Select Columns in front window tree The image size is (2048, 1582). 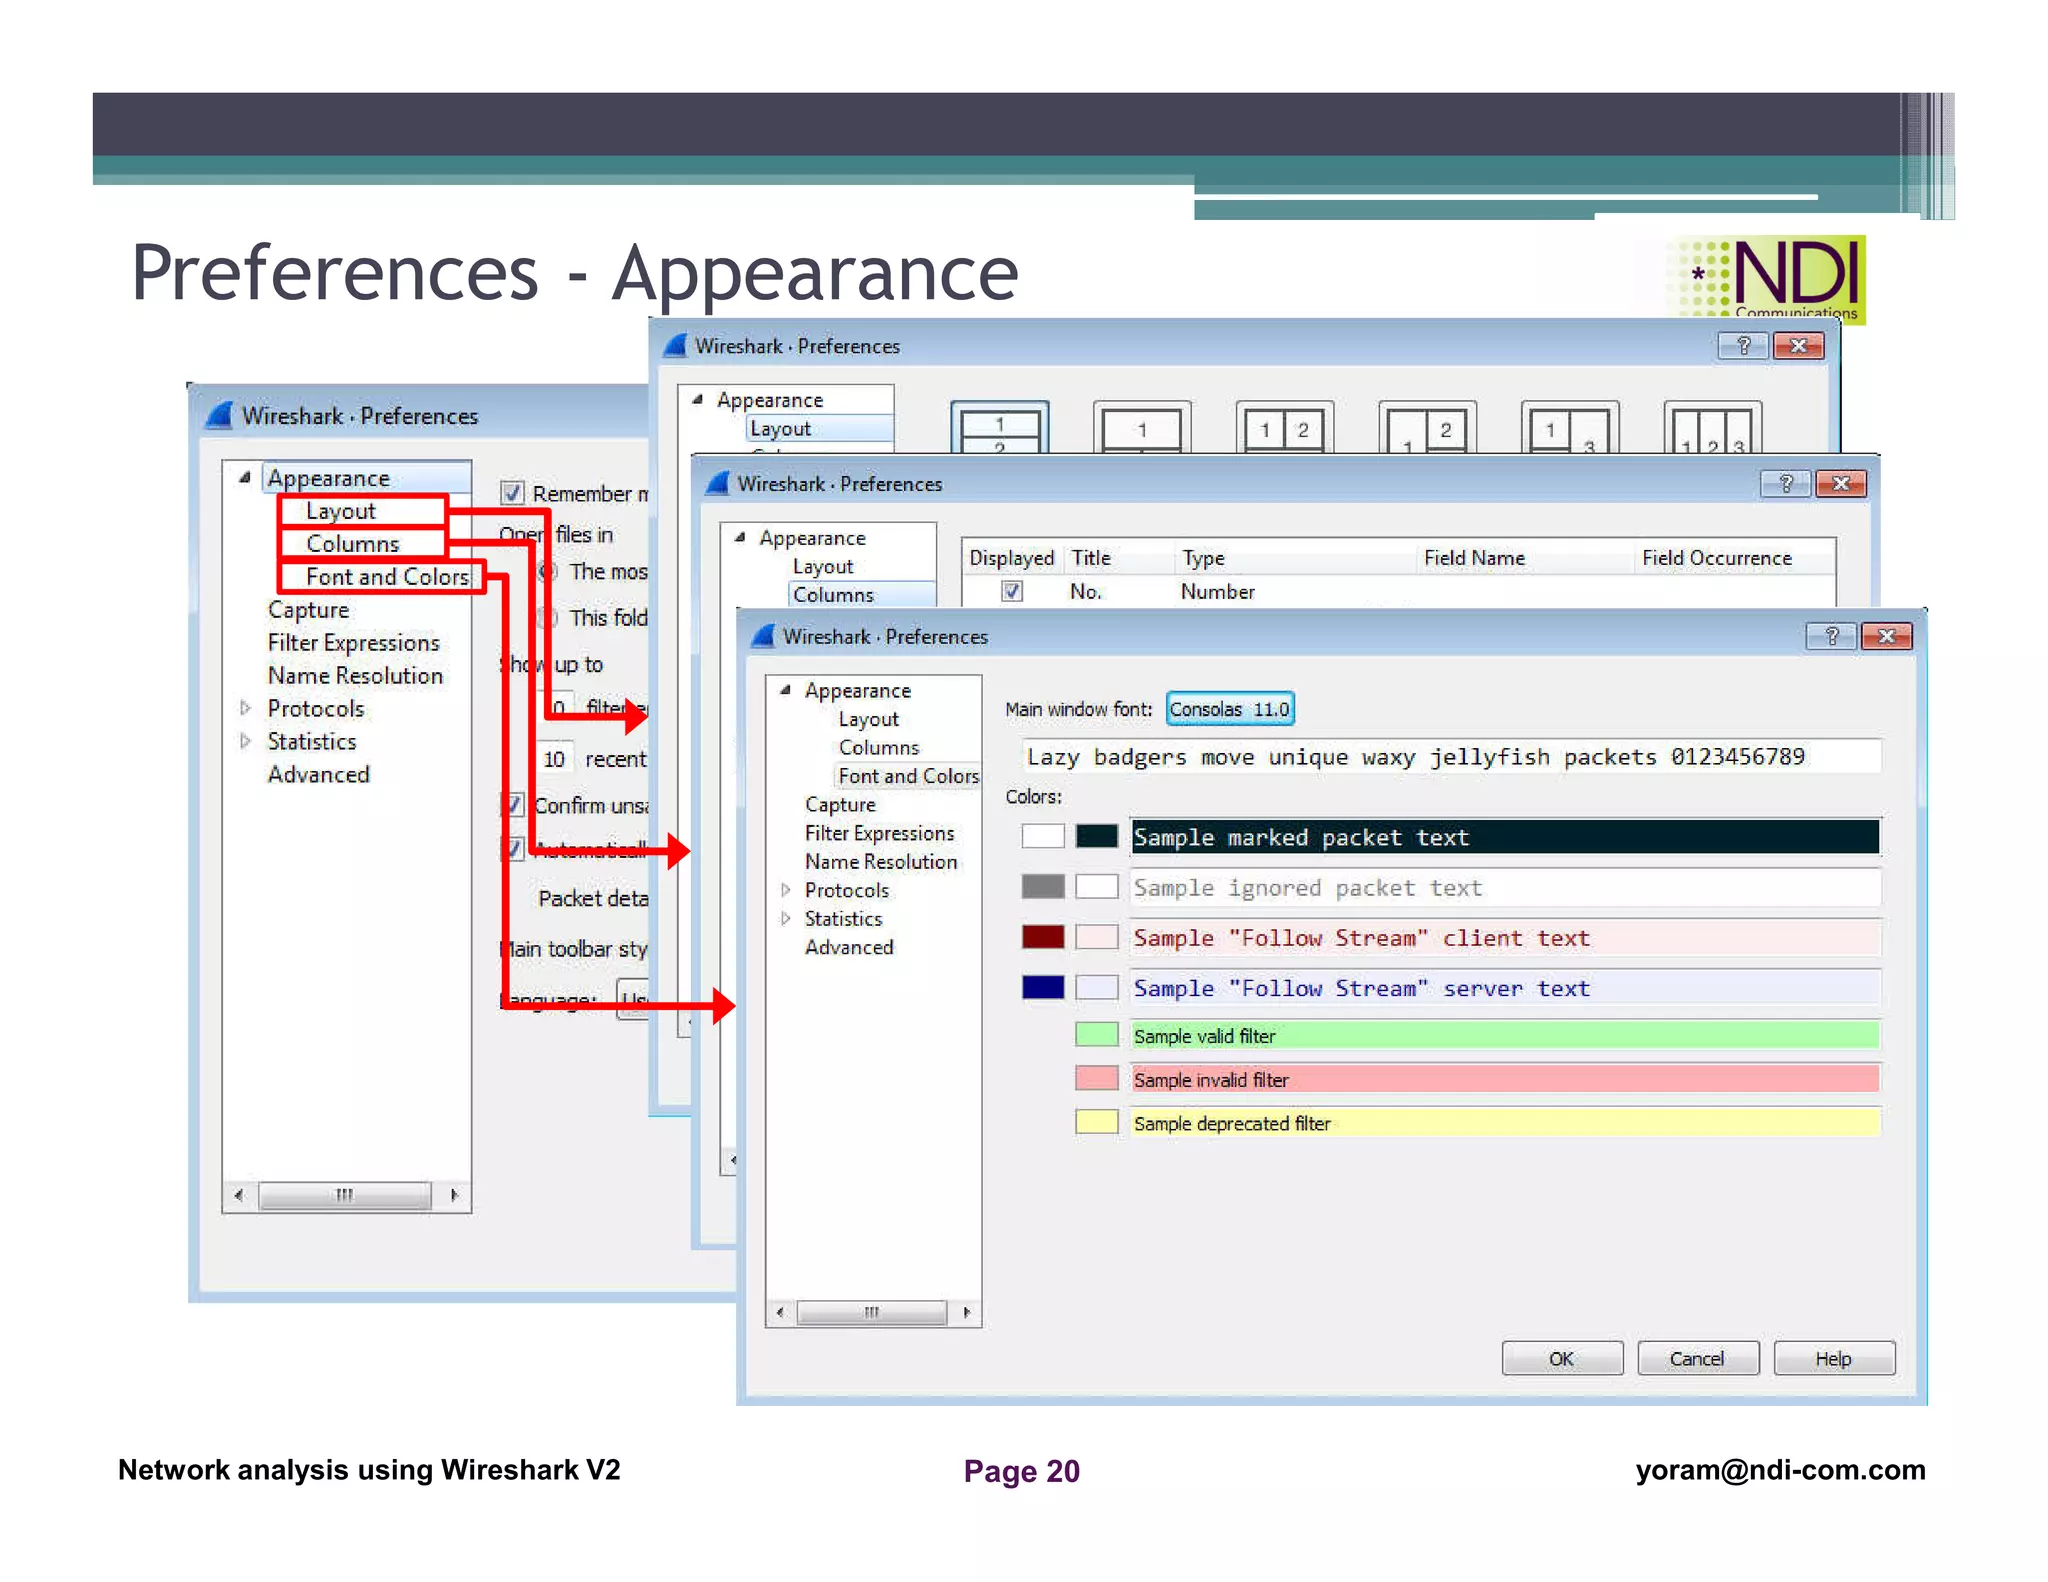[879, 747]
